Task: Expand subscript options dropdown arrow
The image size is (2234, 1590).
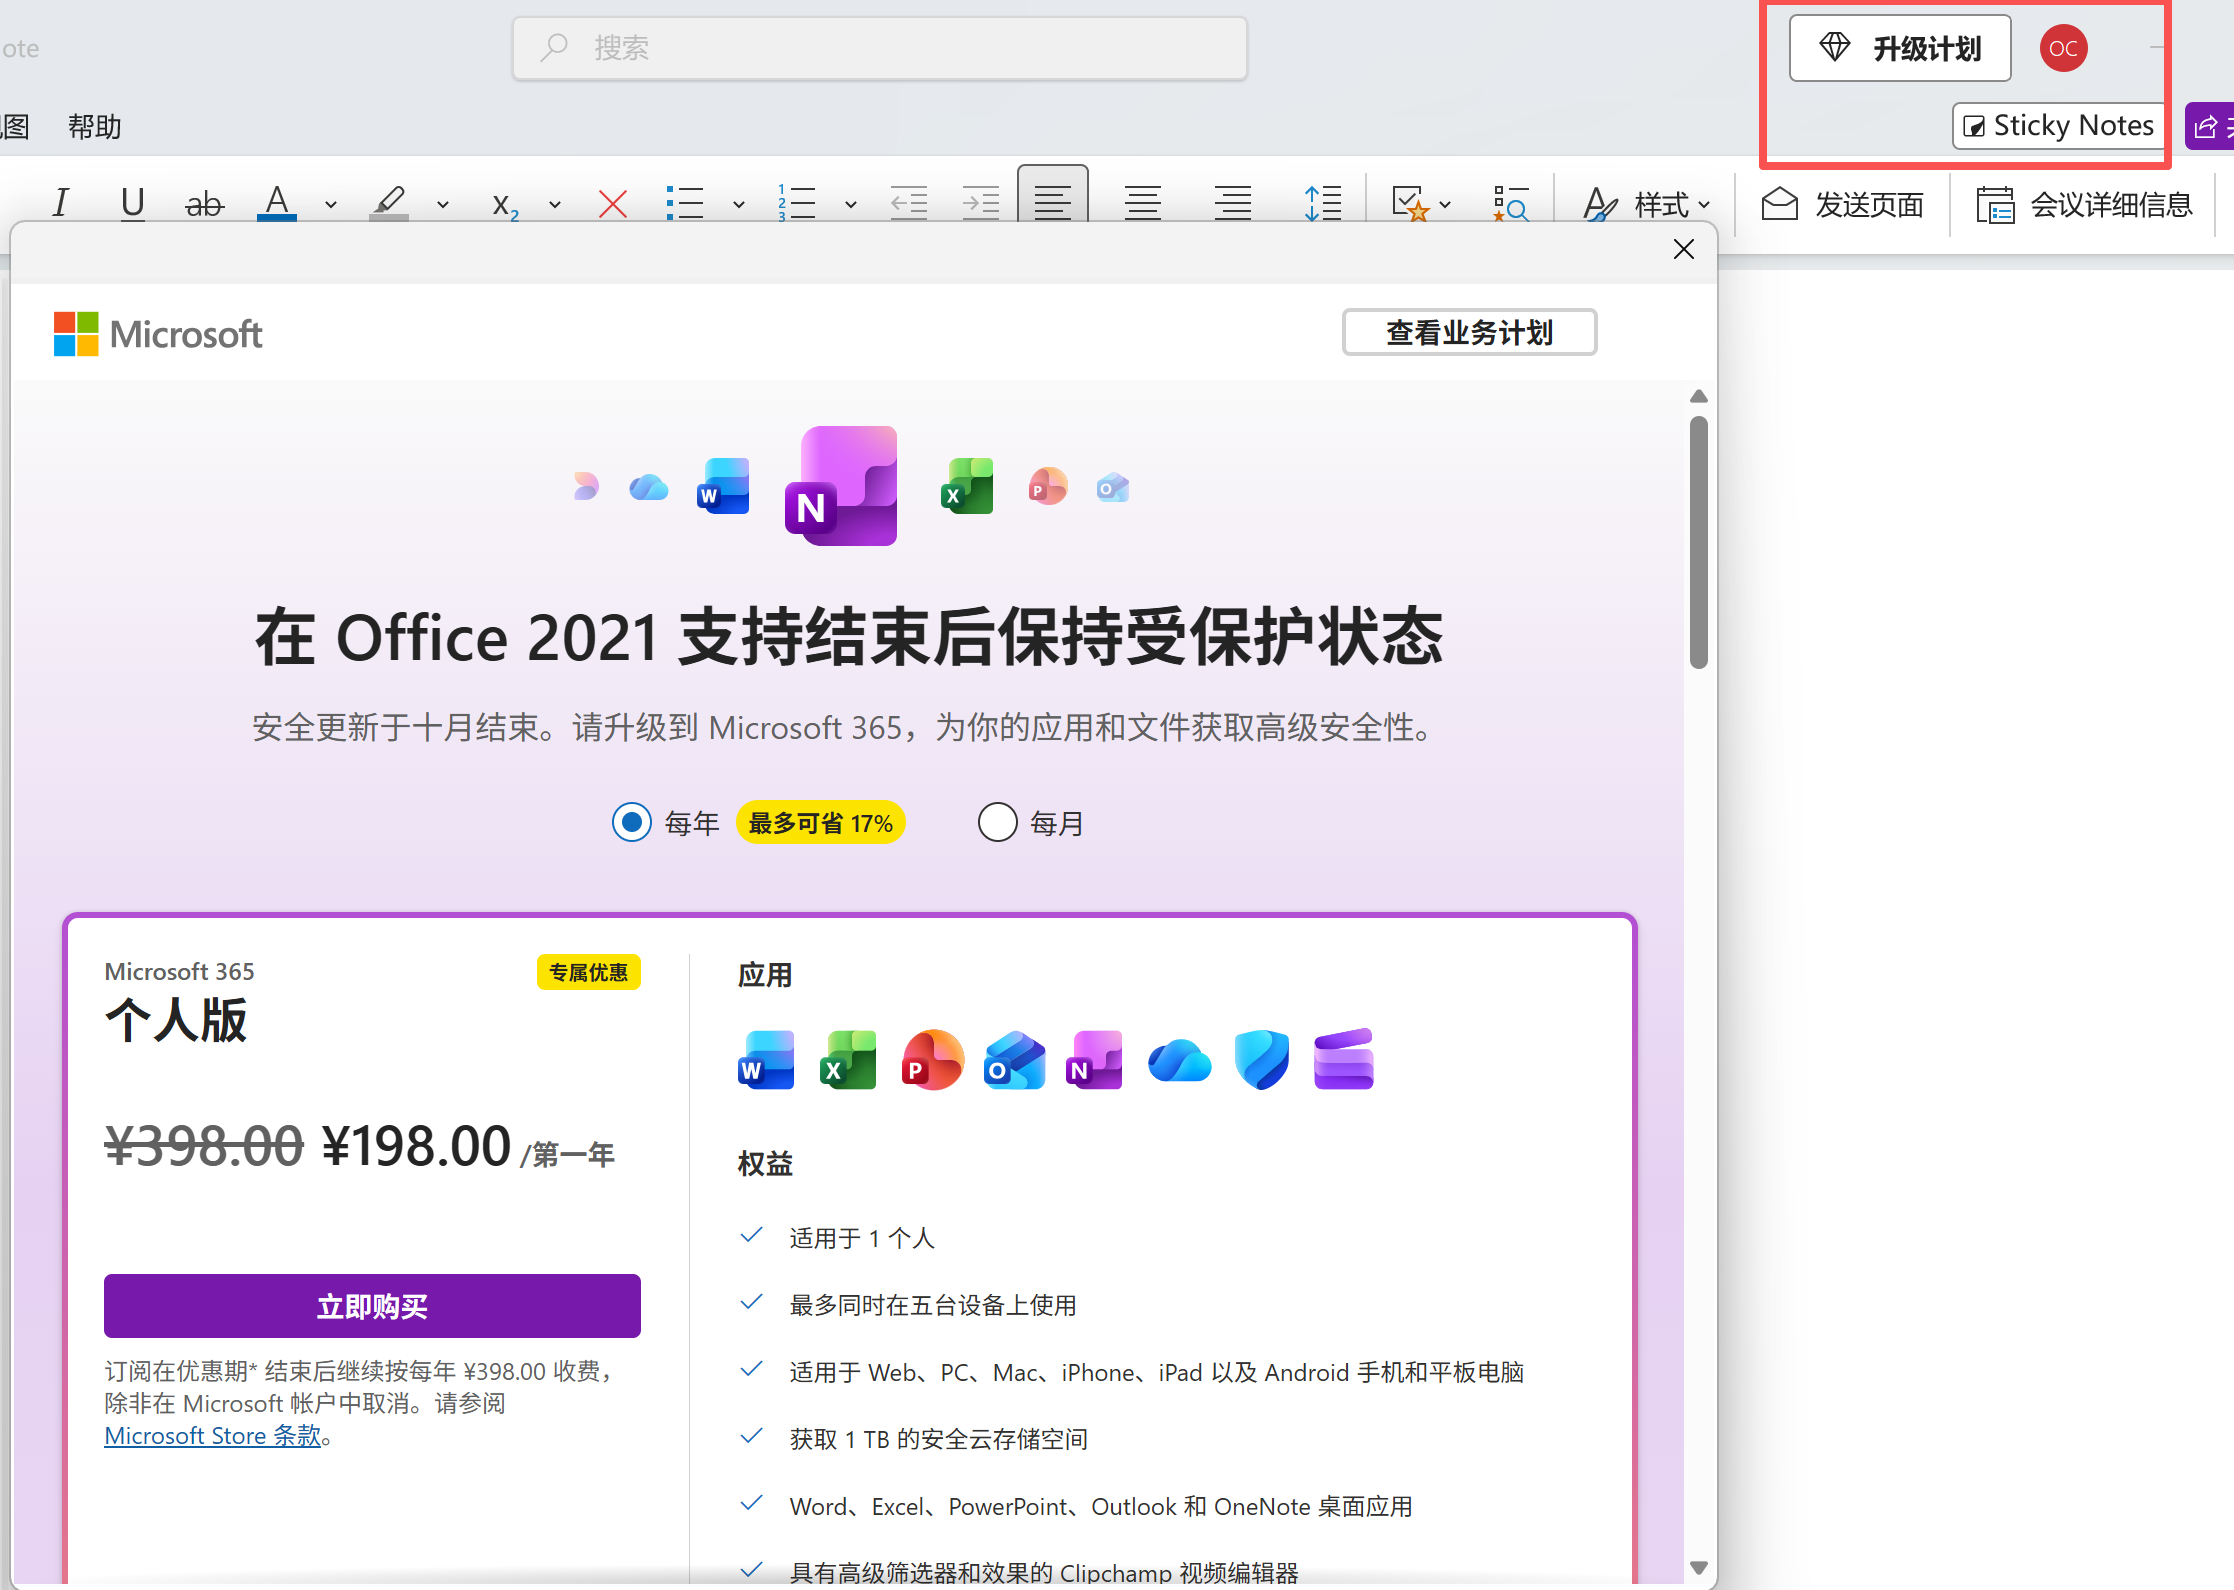Action: 555,205
